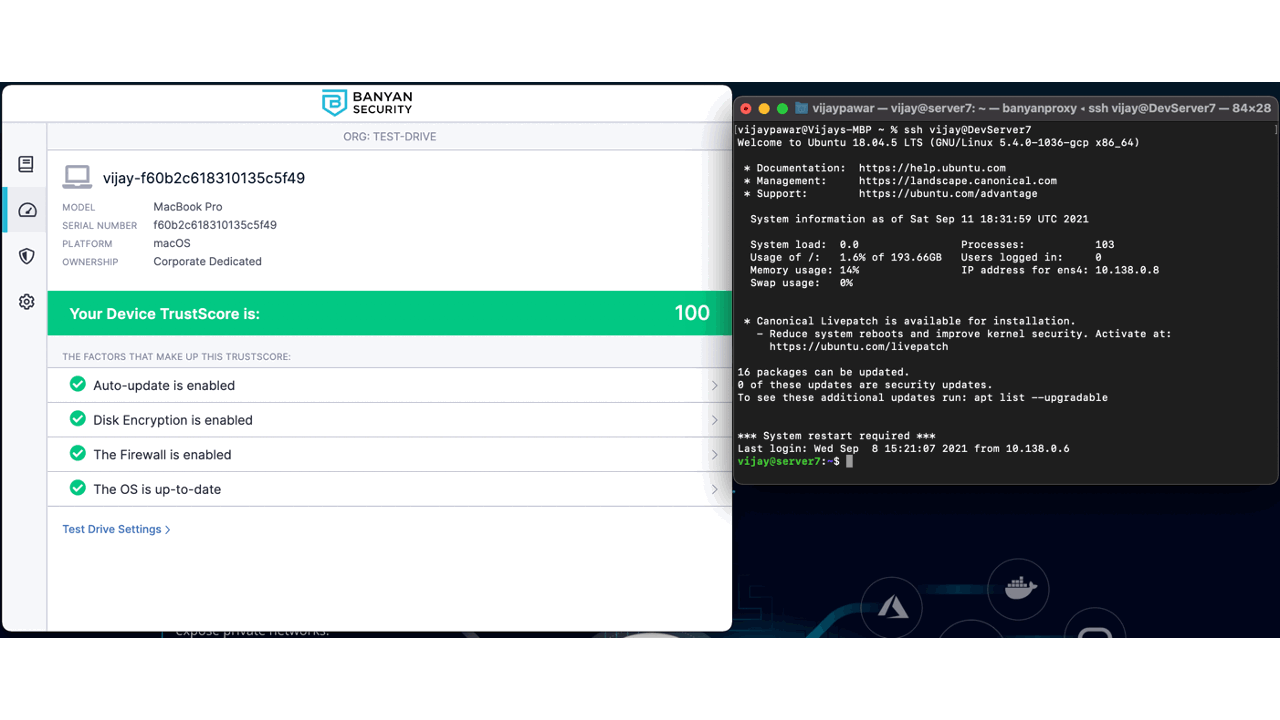Click the Docker whale icon in background
1280x720 pixels.
[1019, 588]
